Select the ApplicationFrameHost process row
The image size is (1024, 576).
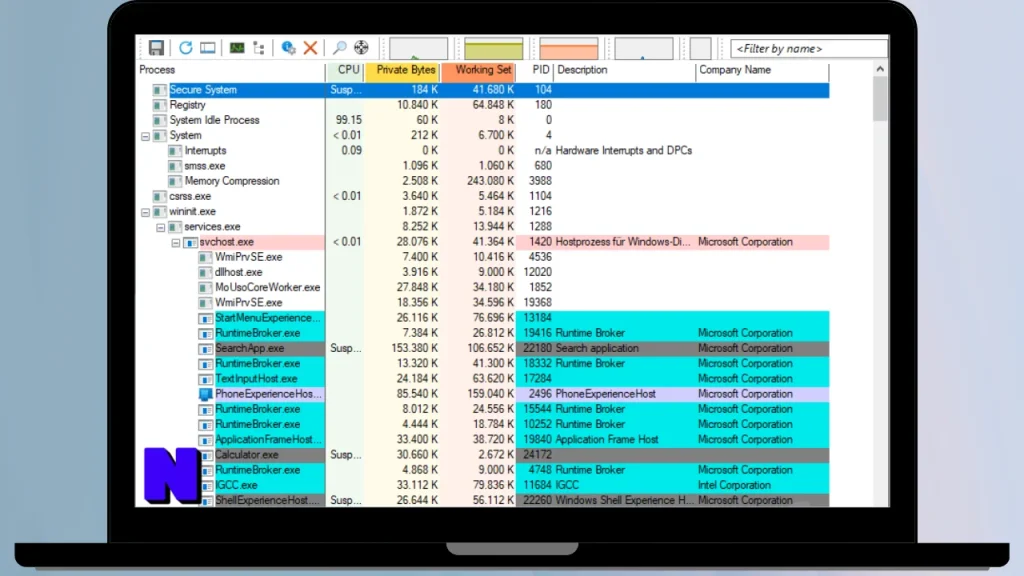pos(483,440)
